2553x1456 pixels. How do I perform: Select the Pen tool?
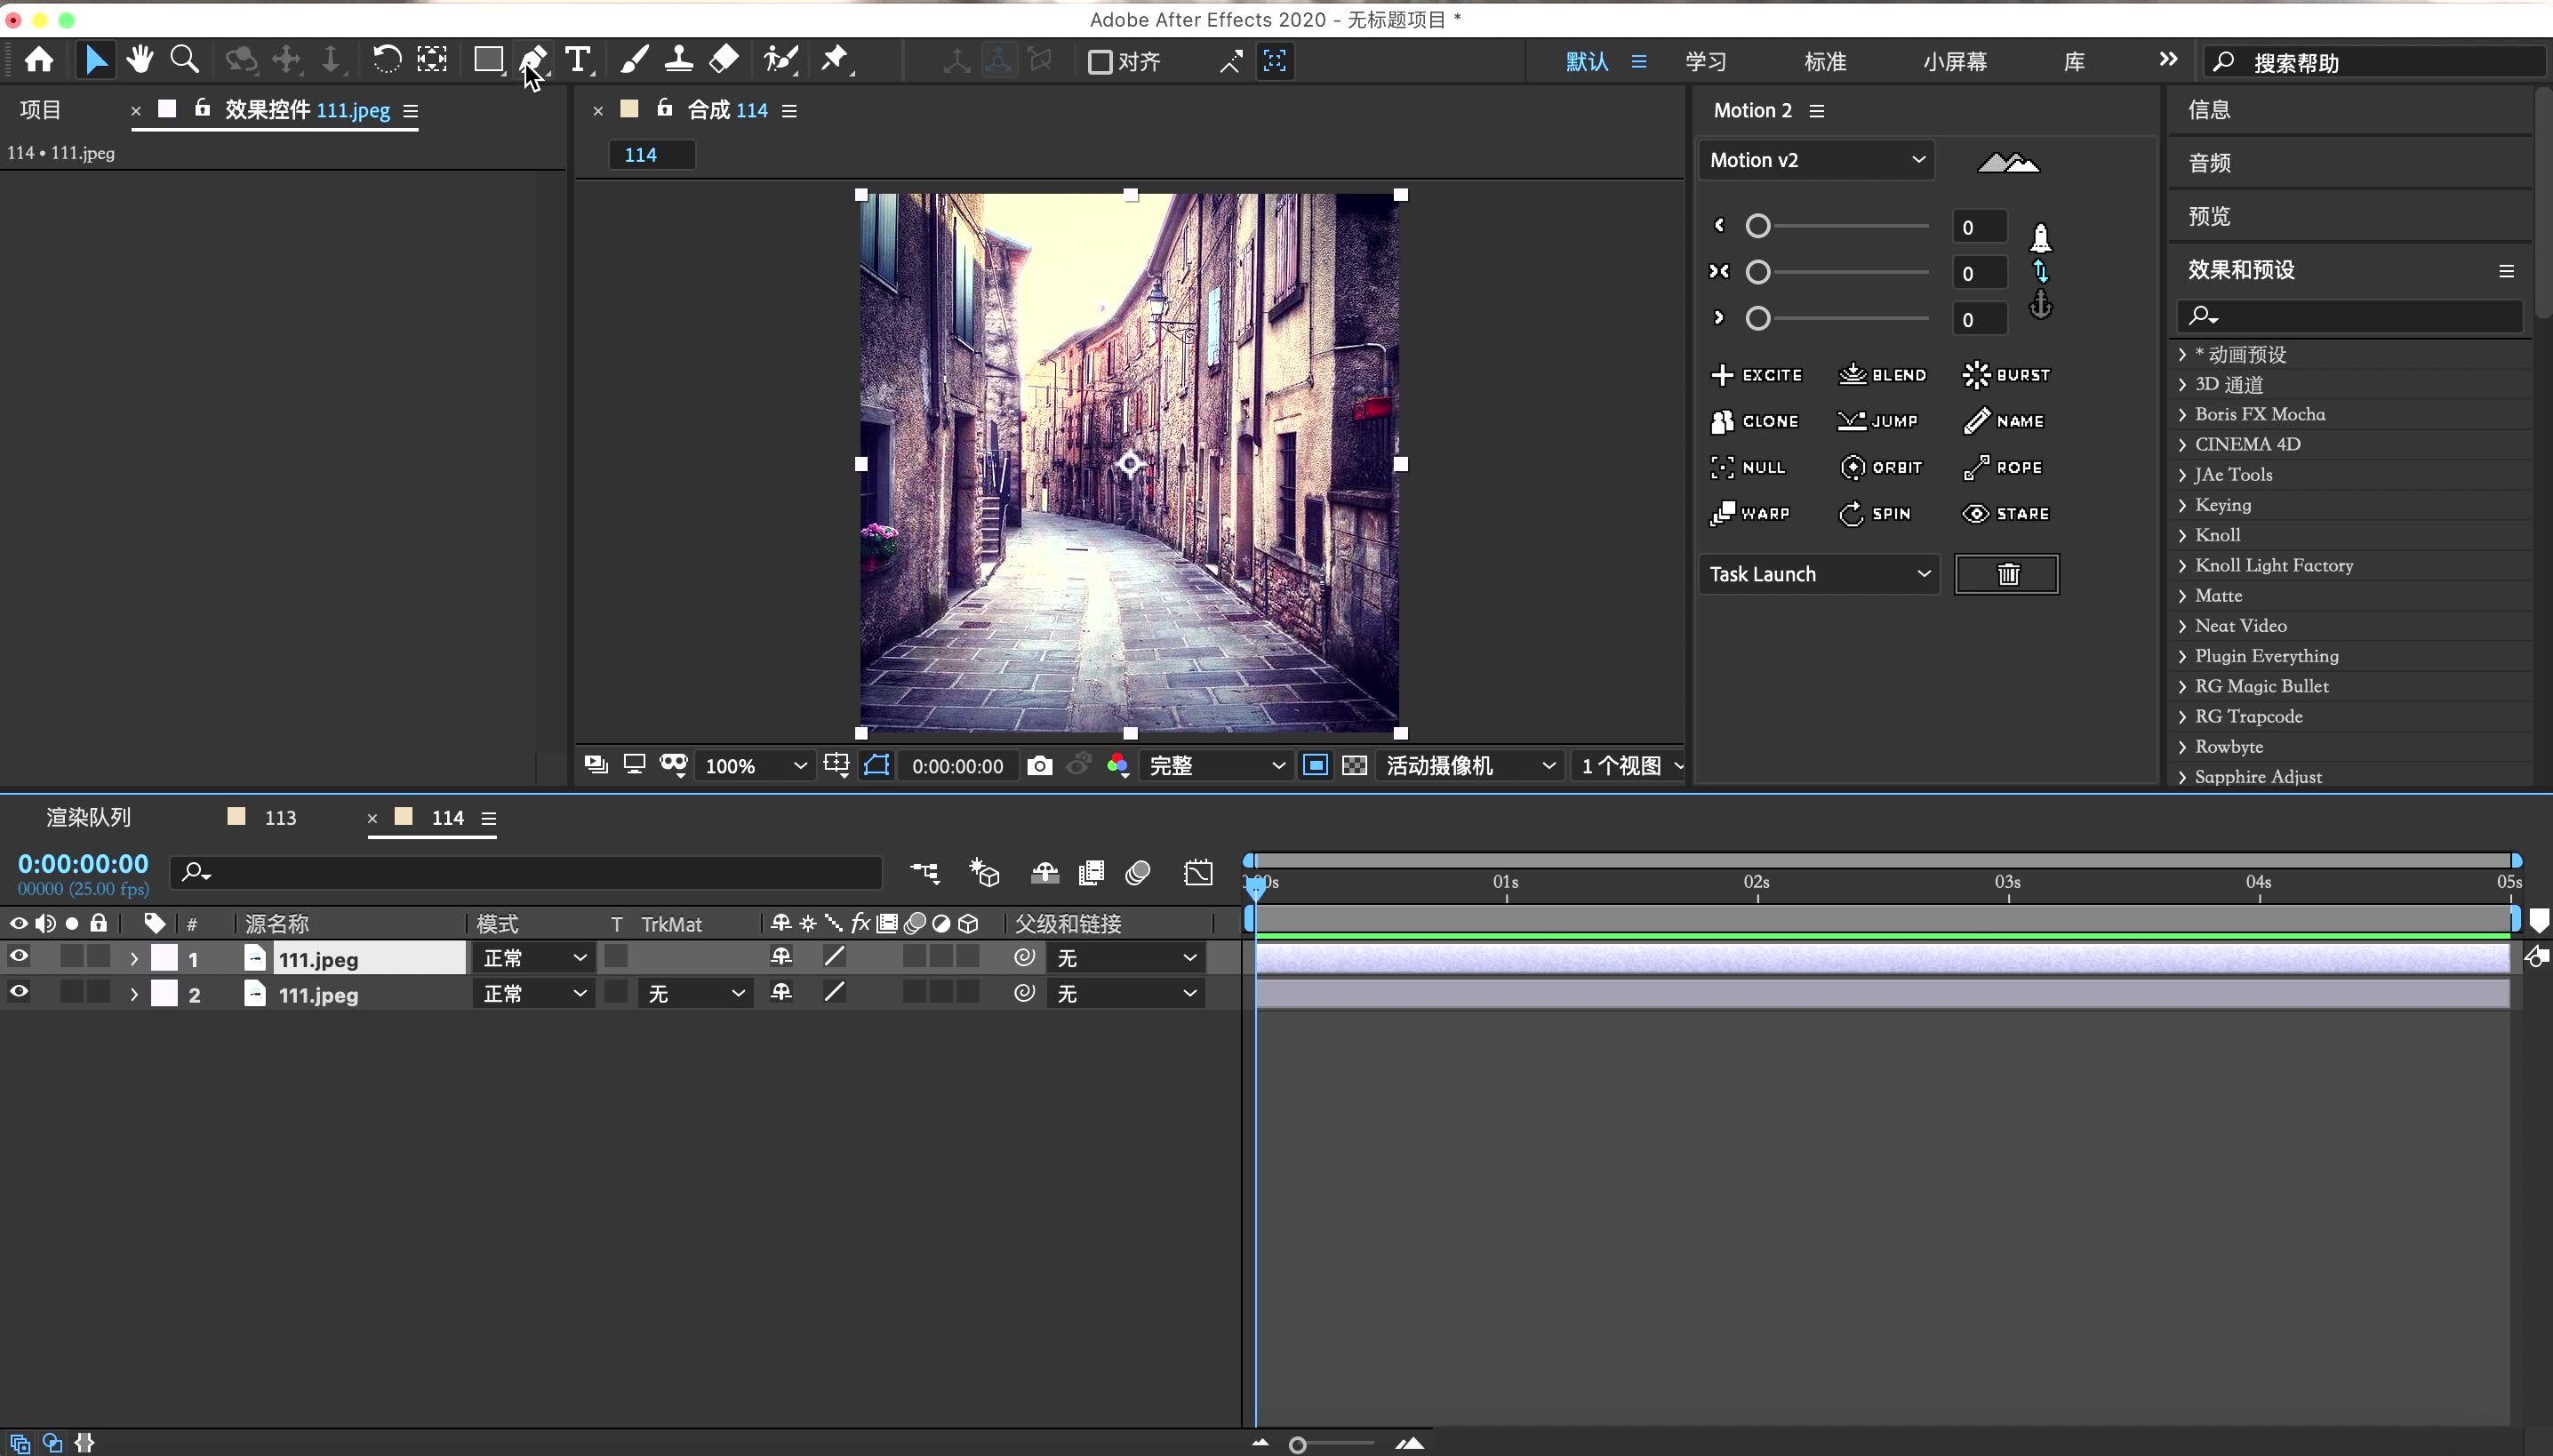534,60
